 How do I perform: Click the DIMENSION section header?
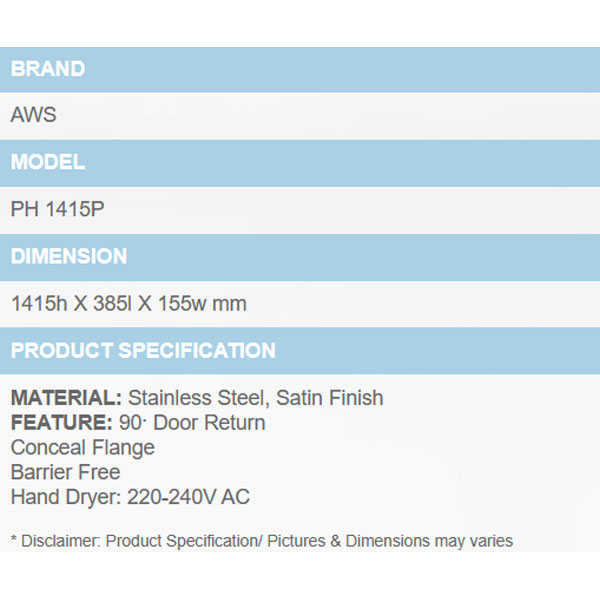point(69,256)
